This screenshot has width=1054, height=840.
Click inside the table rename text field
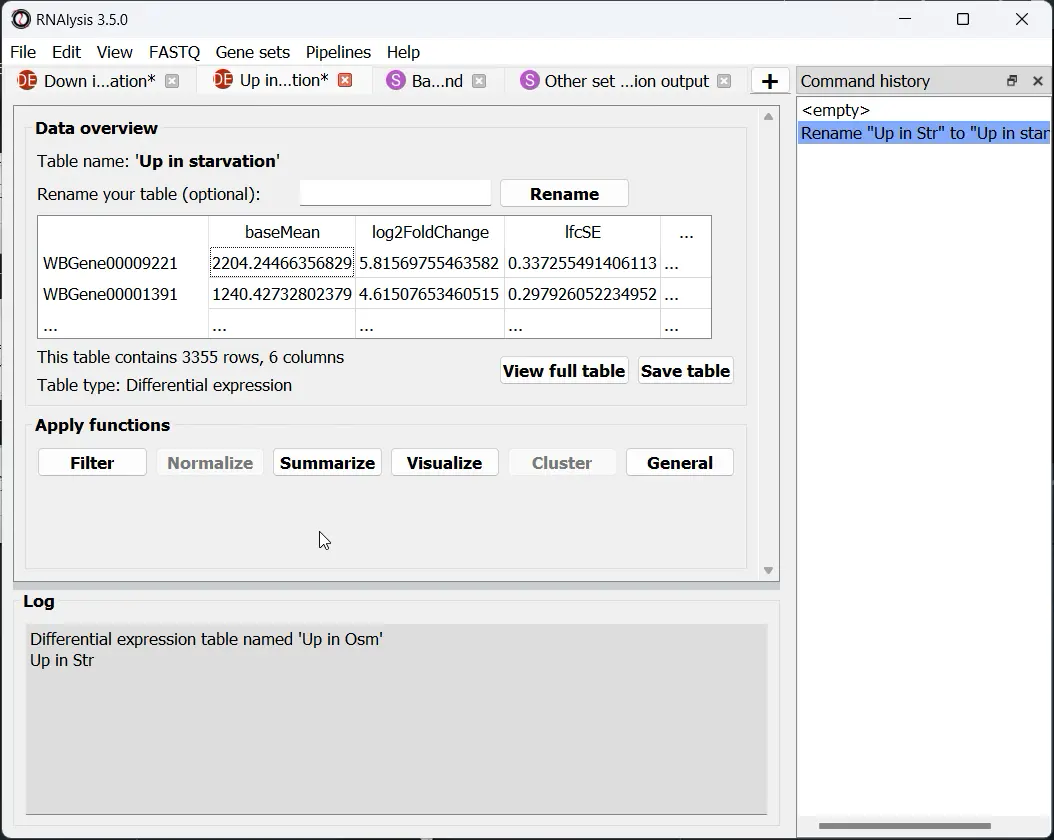point(394,192)
